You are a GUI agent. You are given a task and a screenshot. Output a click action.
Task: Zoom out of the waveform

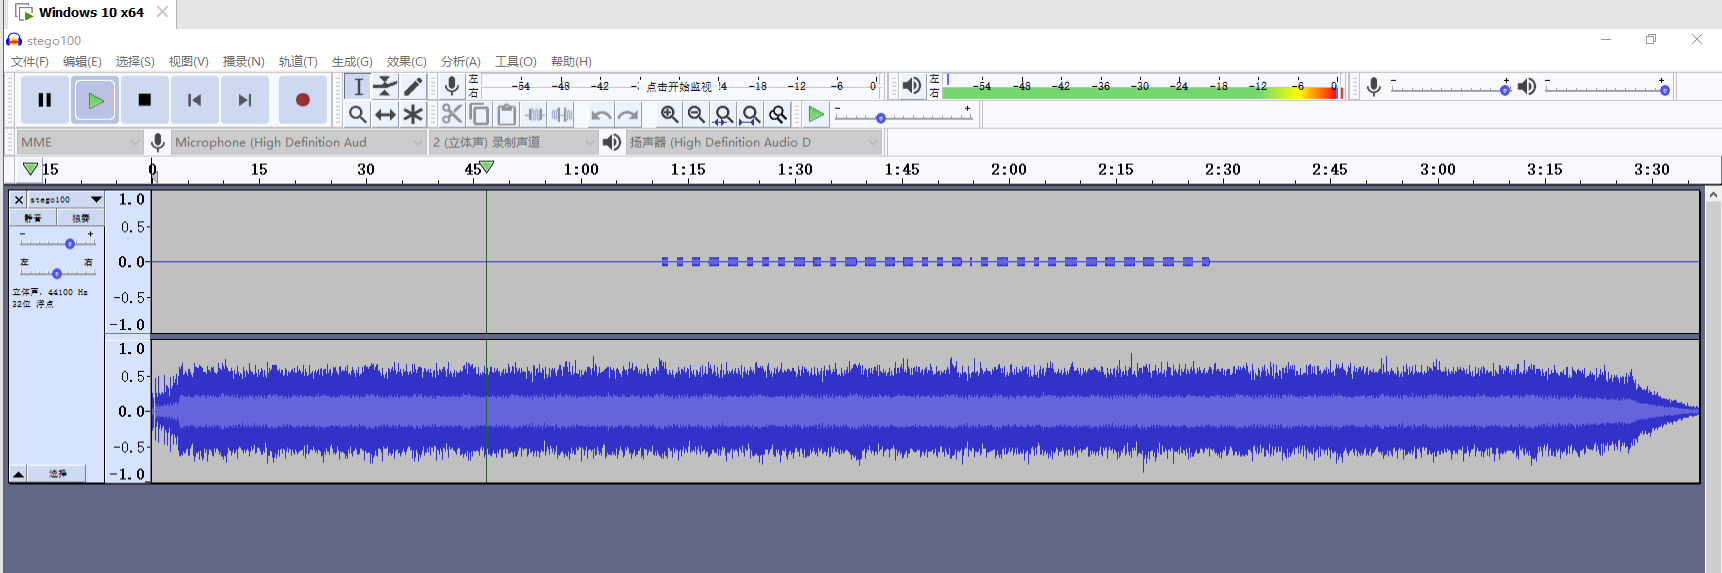coord(696,114)
